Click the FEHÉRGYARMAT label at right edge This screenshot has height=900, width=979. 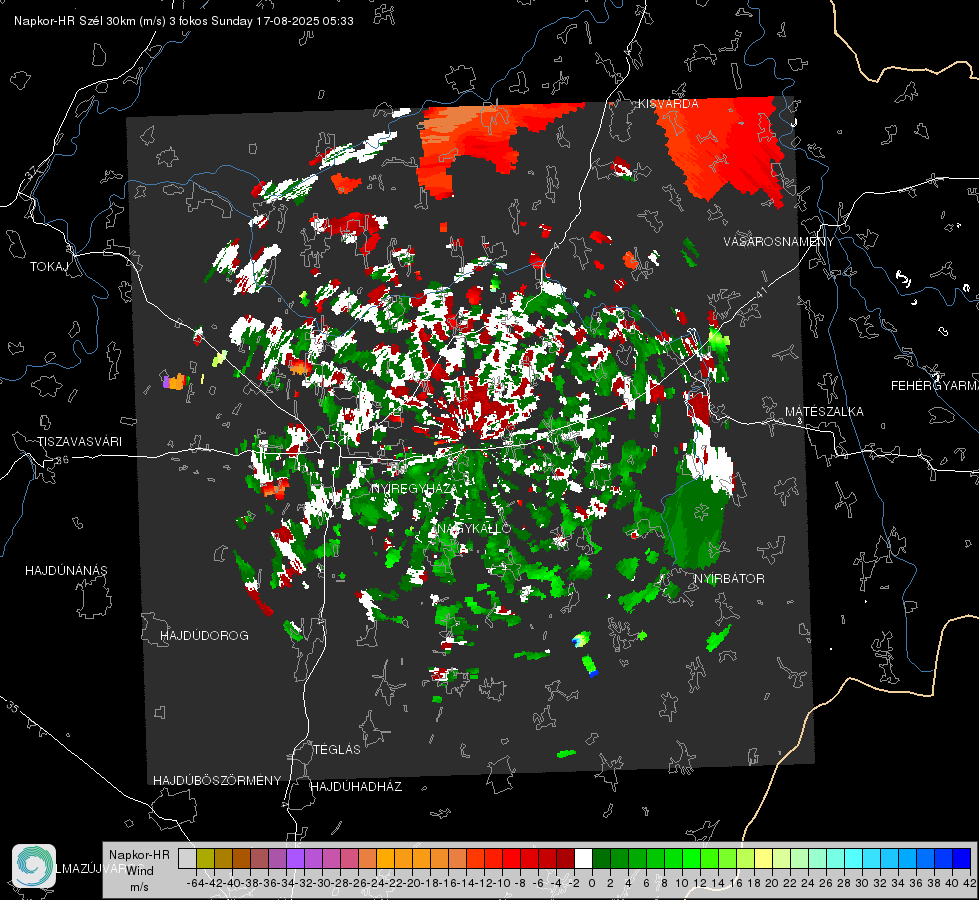(x=934, y=386)
